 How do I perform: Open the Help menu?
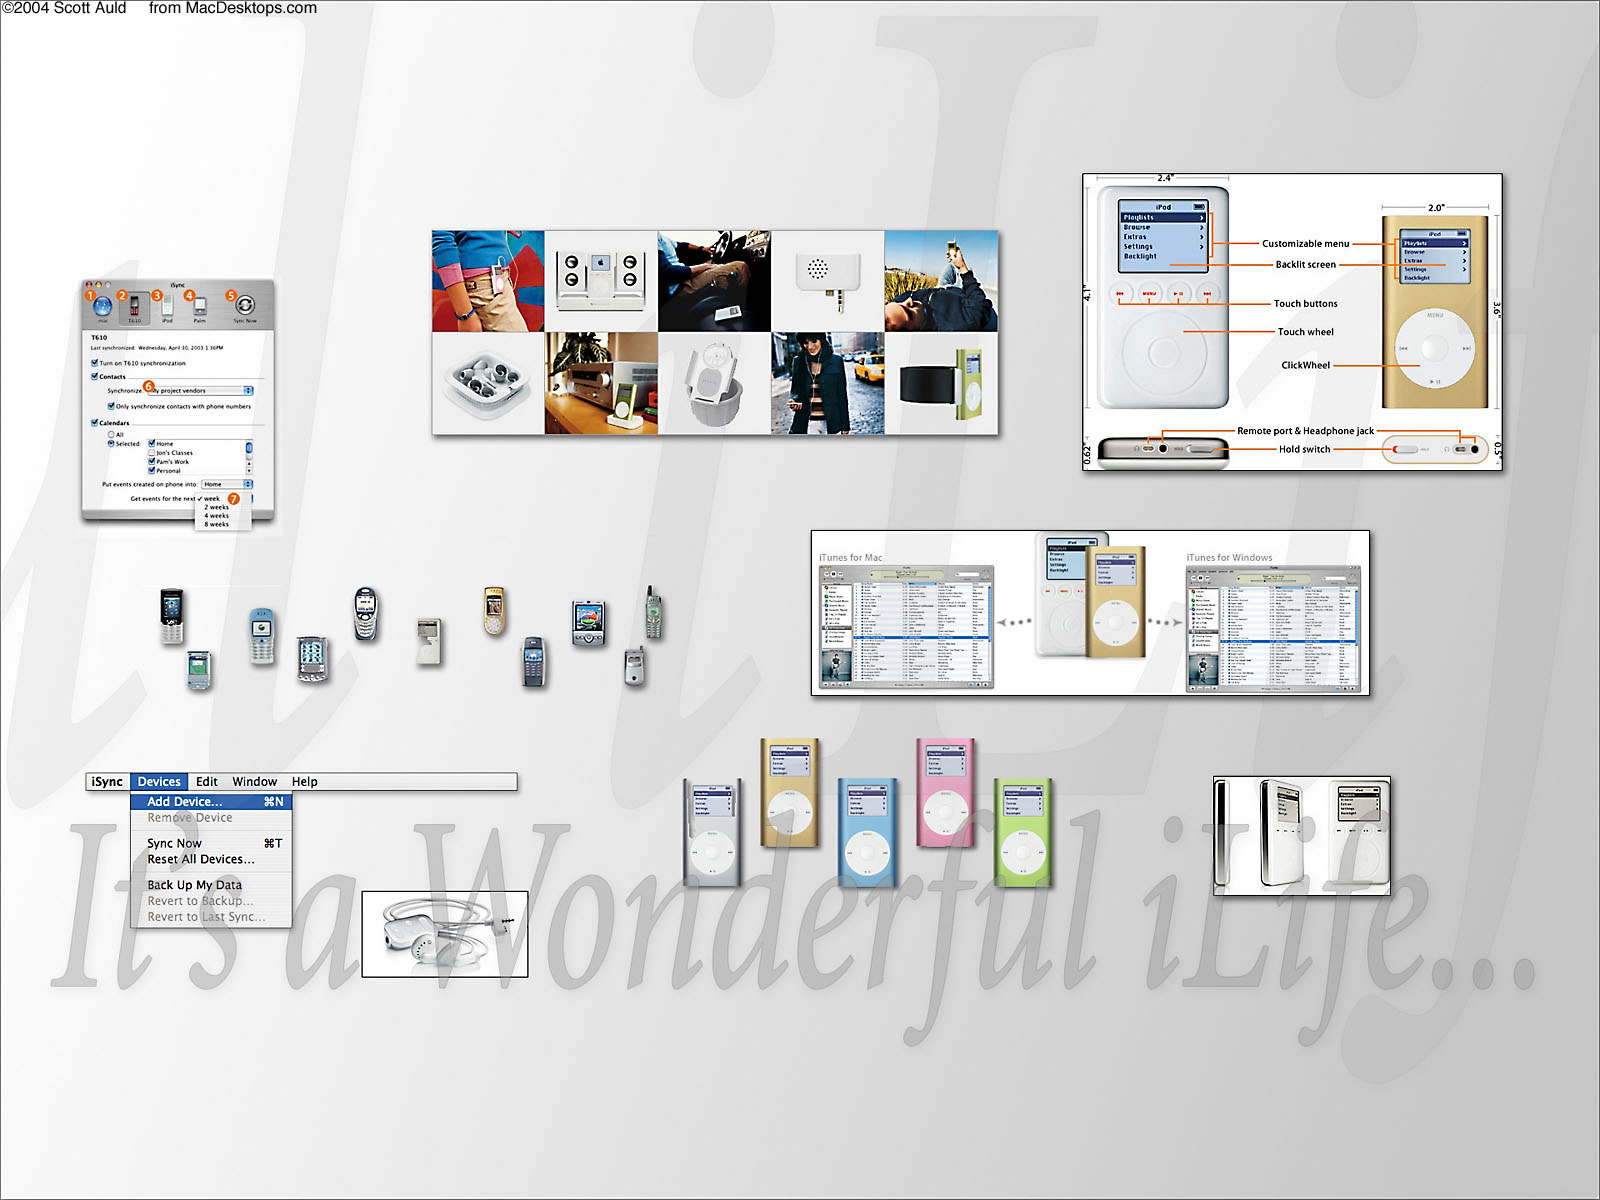point(305,782)
